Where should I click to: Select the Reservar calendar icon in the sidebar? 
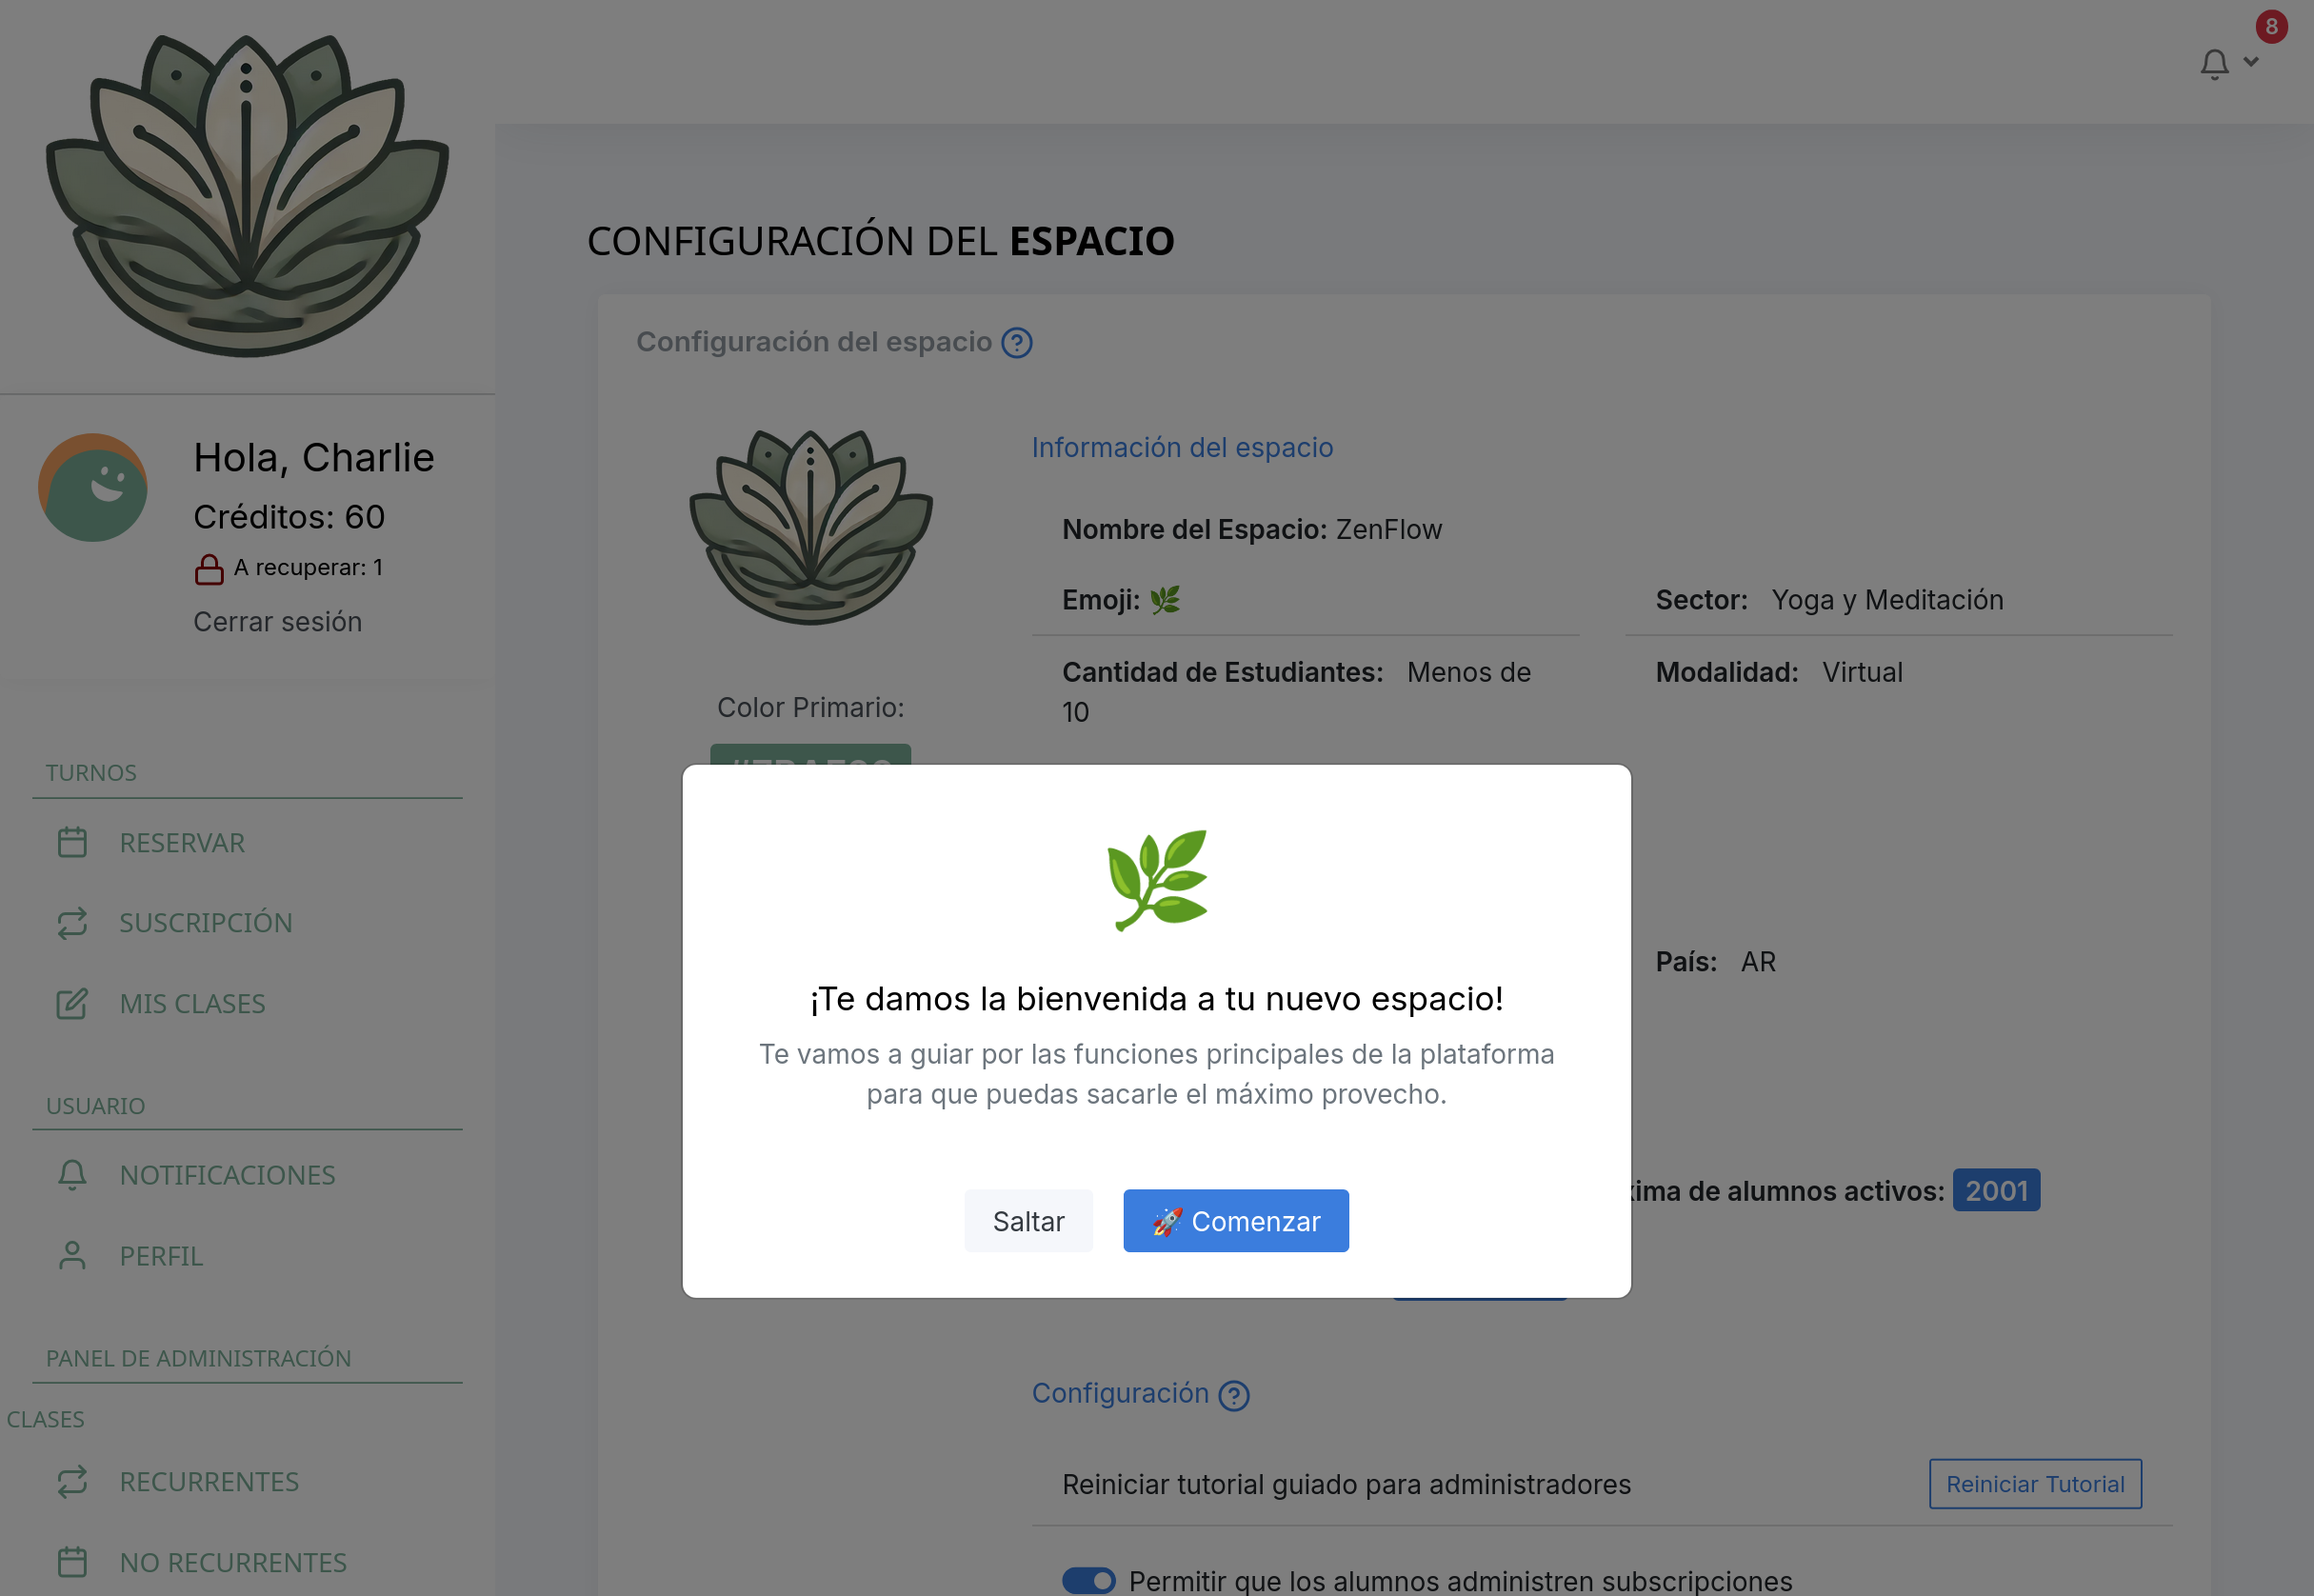[x=71, y=842]
